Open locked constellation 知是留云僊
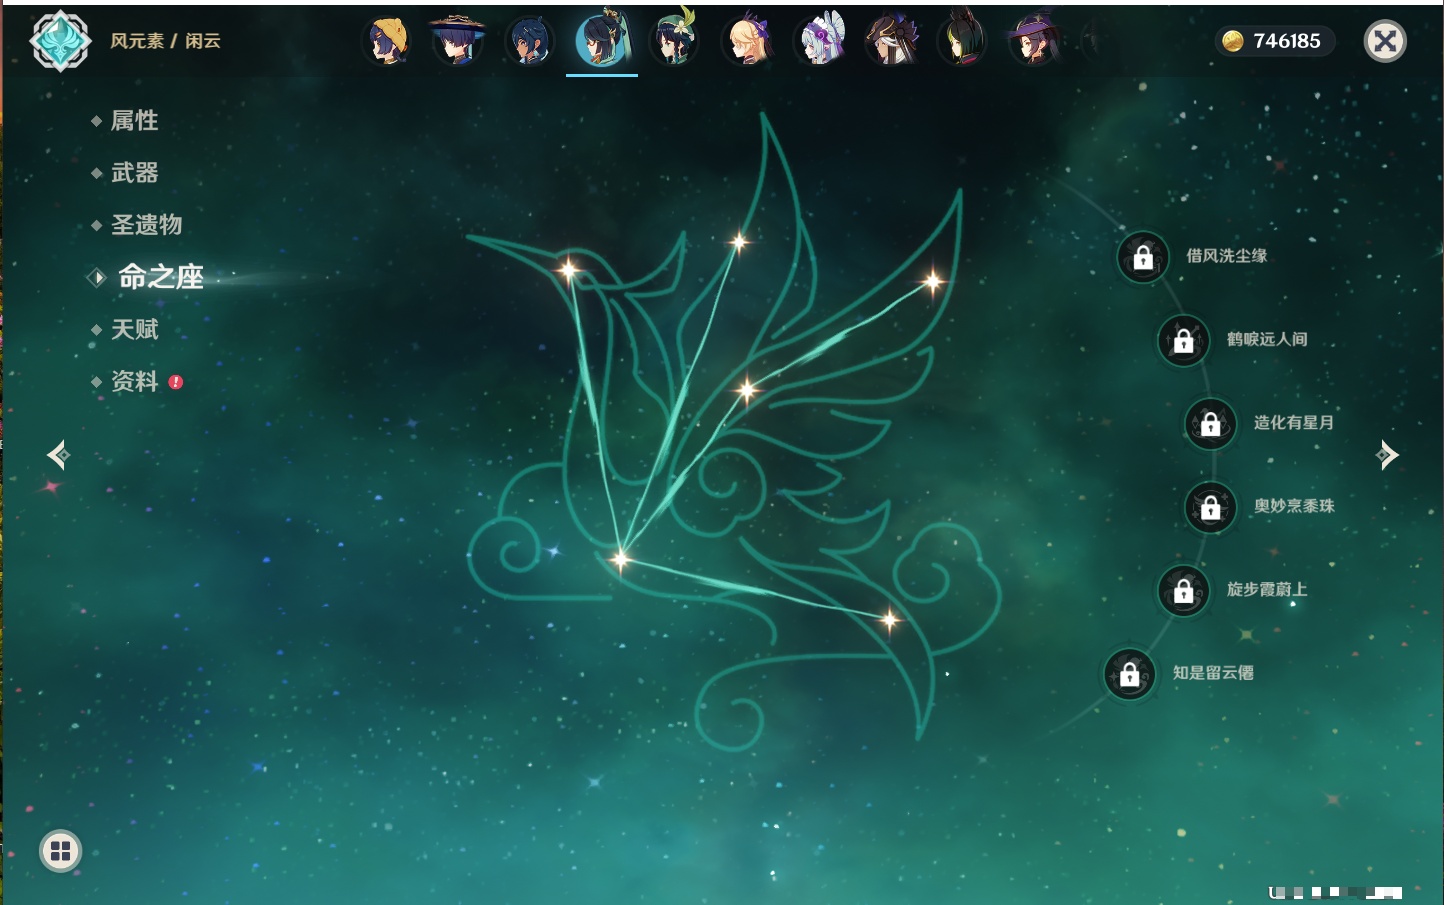Screen dimensions: 1444x905 [1130, 674]
